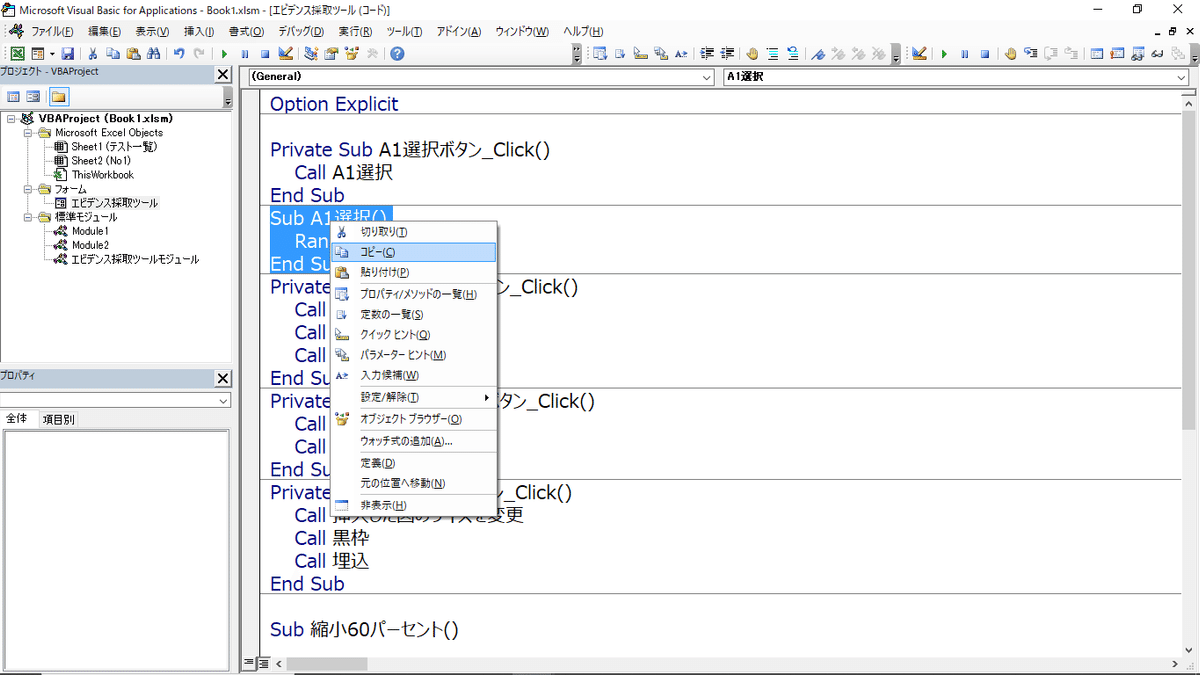Switch to Full Module View at bottom-left
The image size is (1200, 675).
pyautogui.click(x=262, y=663)
